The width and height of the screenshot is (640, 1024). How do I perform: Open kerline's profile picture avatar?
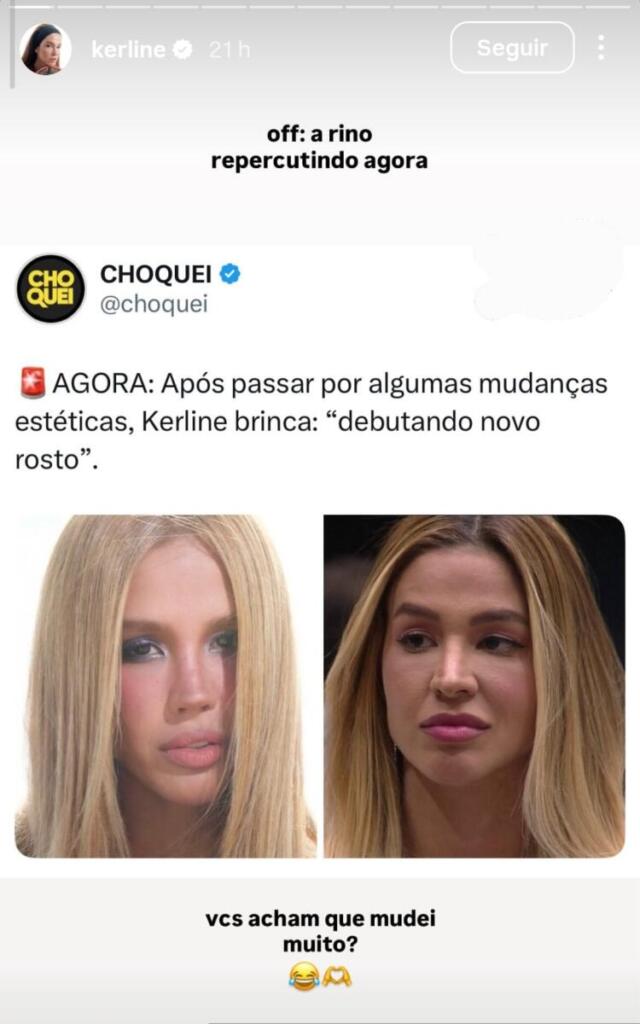[46, 49]
